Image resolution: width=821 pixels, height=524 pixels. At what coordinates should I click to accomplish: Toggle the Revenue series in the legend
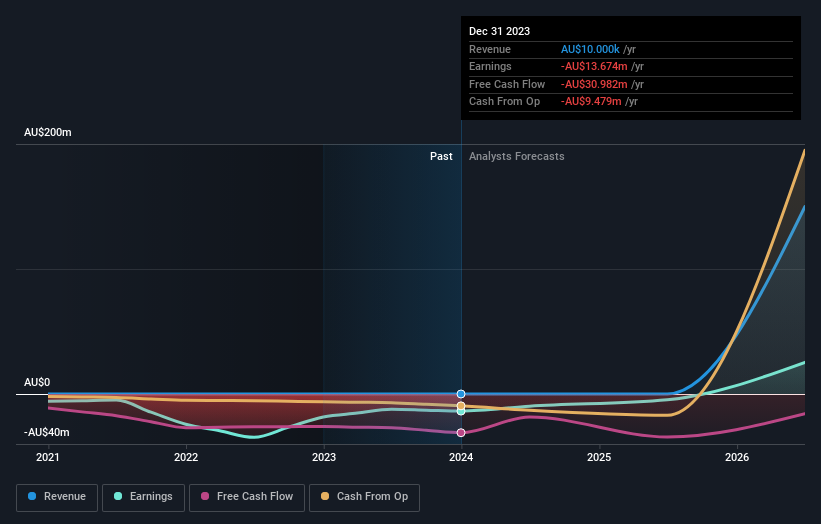pos(57,497)
